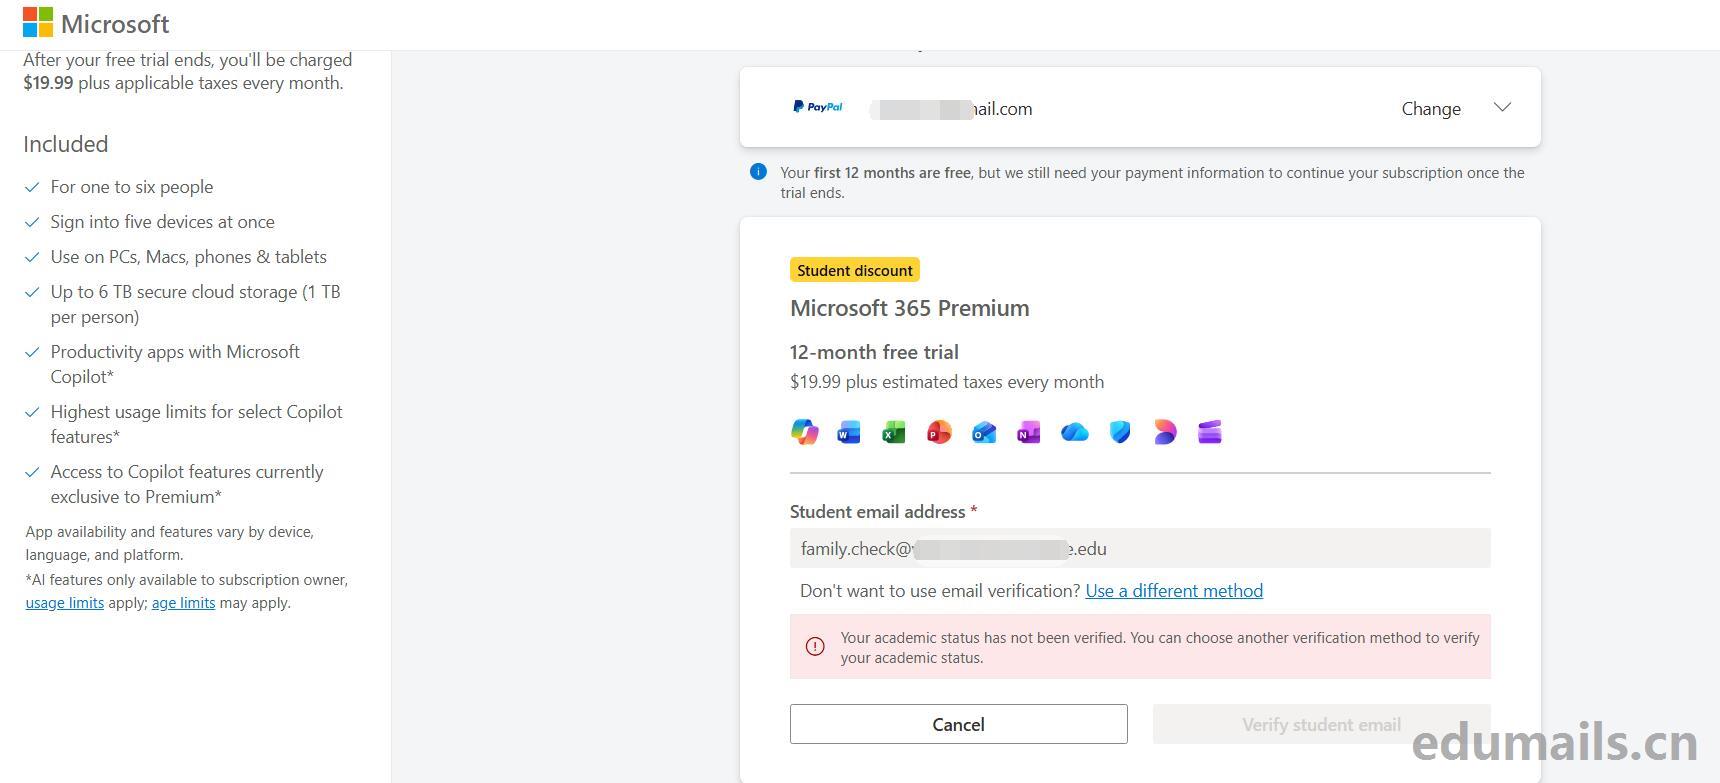Click the Defender shield icon
The width and height of the screenshot is (1720, 783).
coord(1120,432)
